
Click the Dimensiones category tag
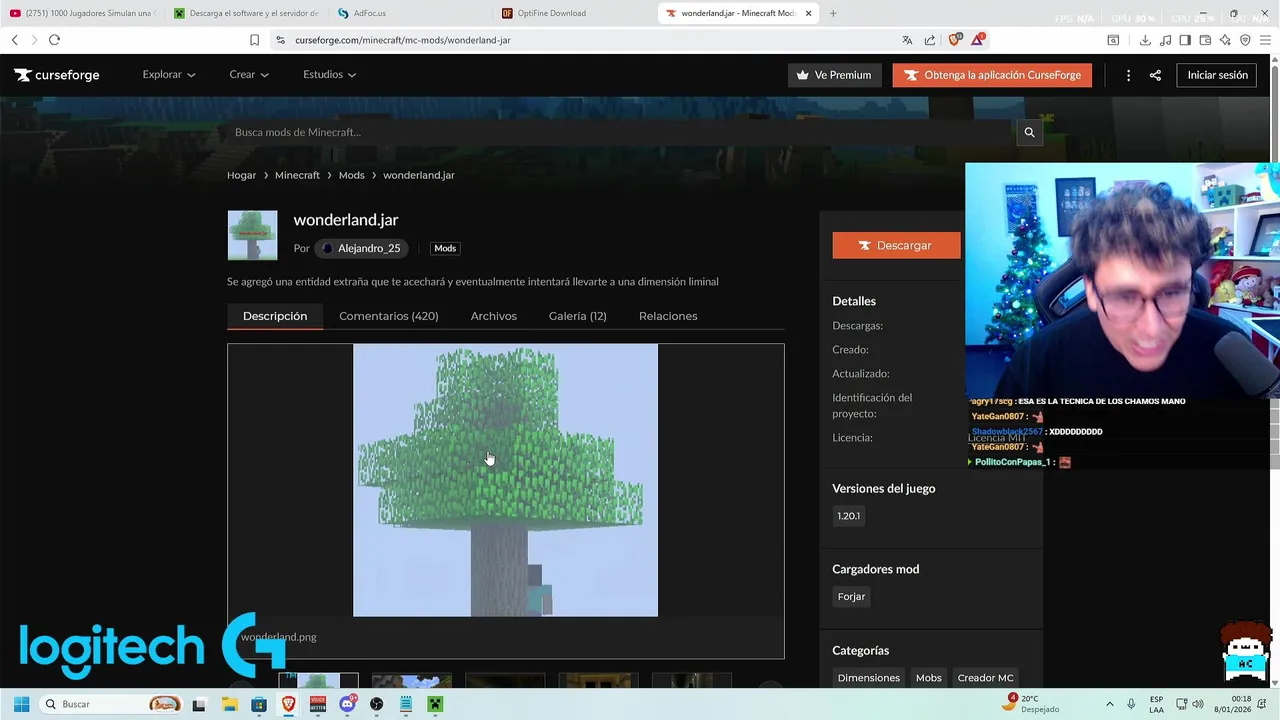[868, 678]
